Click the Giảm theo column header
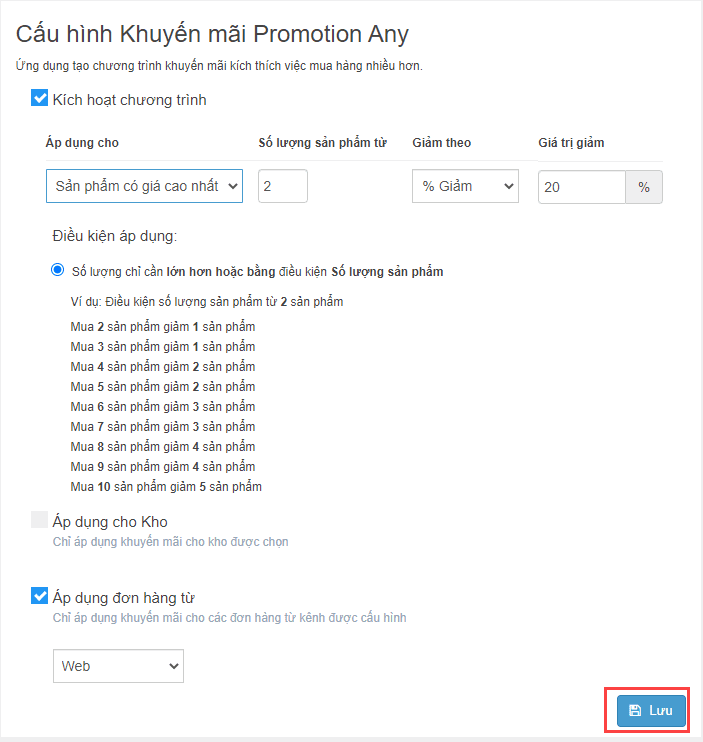703x742 pixels. [442, 142]
